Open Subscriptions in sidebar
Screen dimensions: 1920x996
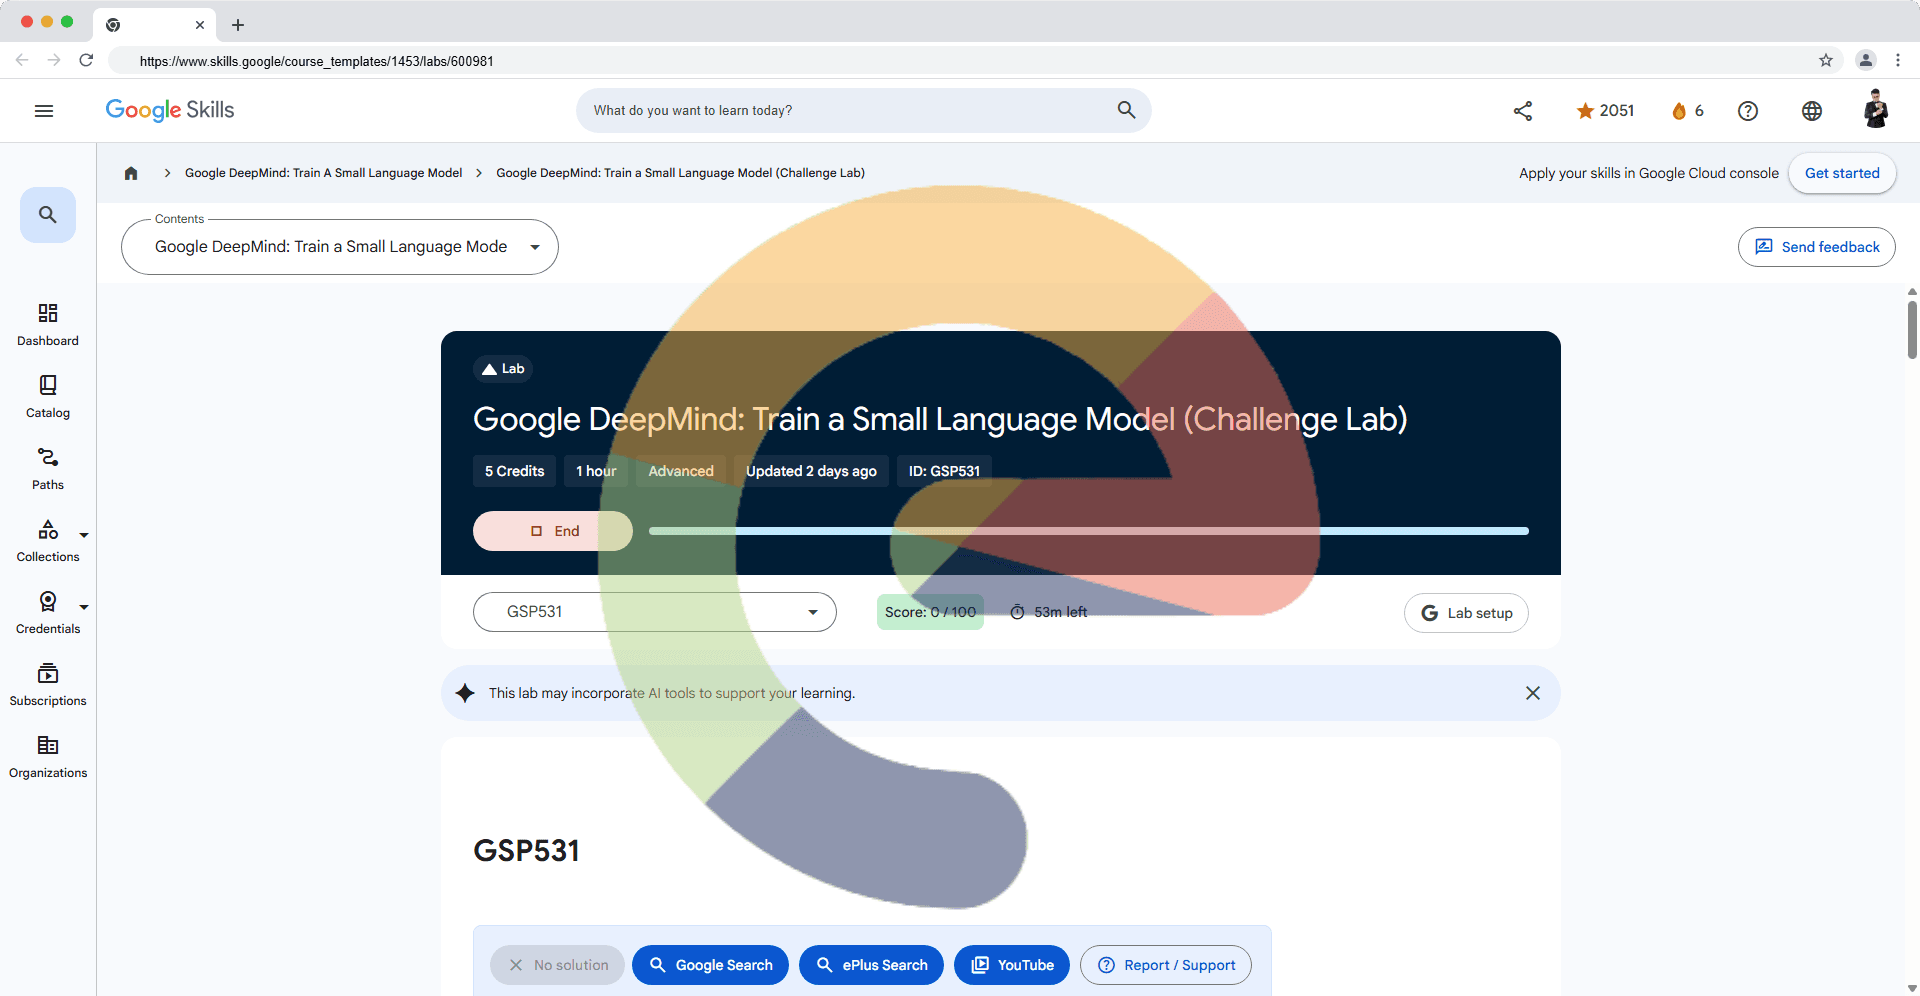pyautogui.click(x=48, y=685)
